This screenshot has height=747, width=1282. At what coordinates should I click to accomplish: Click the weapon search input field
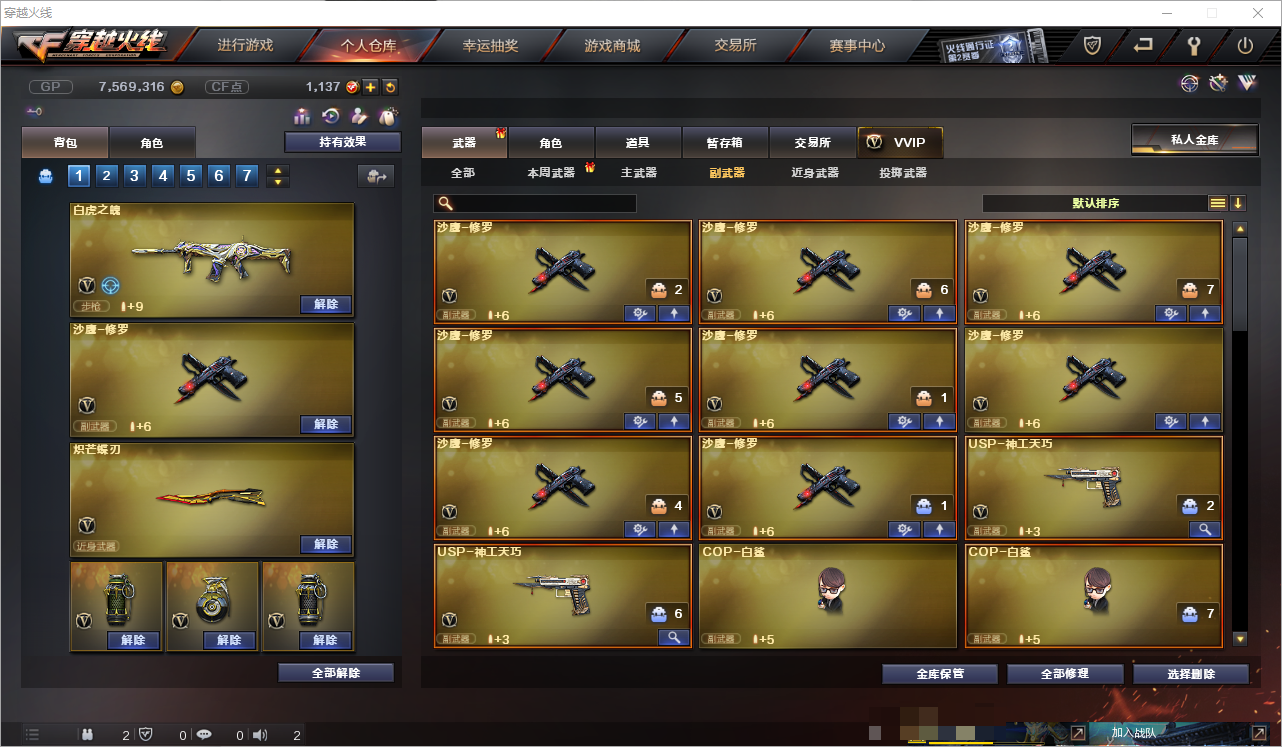535,203
